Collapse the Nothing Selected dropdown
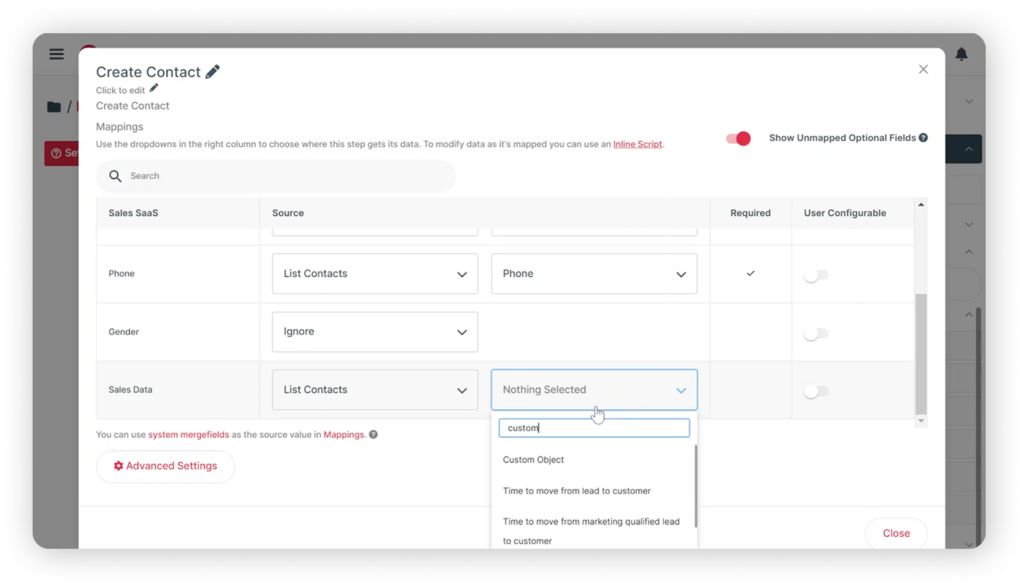 594,390
